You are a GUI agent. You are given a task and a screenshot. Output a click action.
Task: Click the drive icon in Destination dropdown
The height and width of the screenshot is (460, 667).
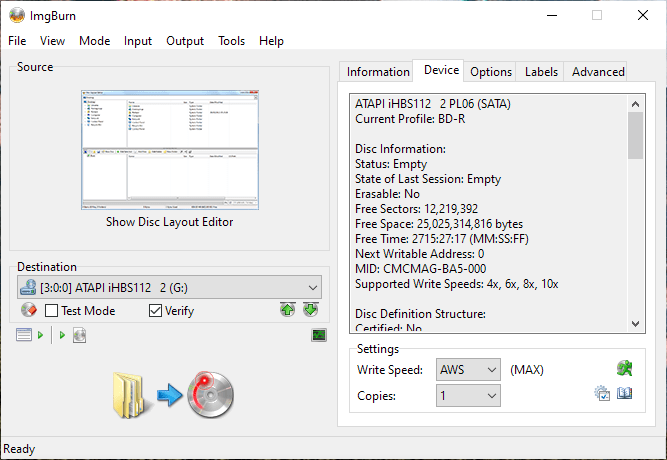pos(28,287)
